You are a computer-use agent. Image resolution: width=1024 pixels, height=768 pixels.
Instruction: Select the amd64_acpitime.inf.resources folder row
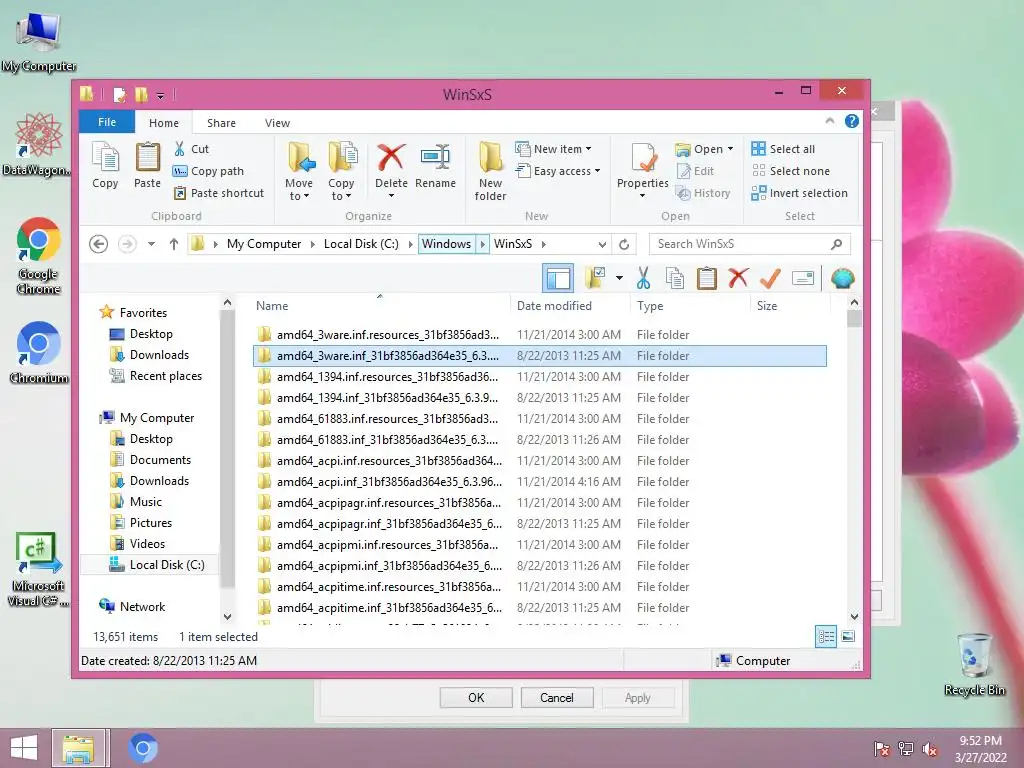coord(539,586)
